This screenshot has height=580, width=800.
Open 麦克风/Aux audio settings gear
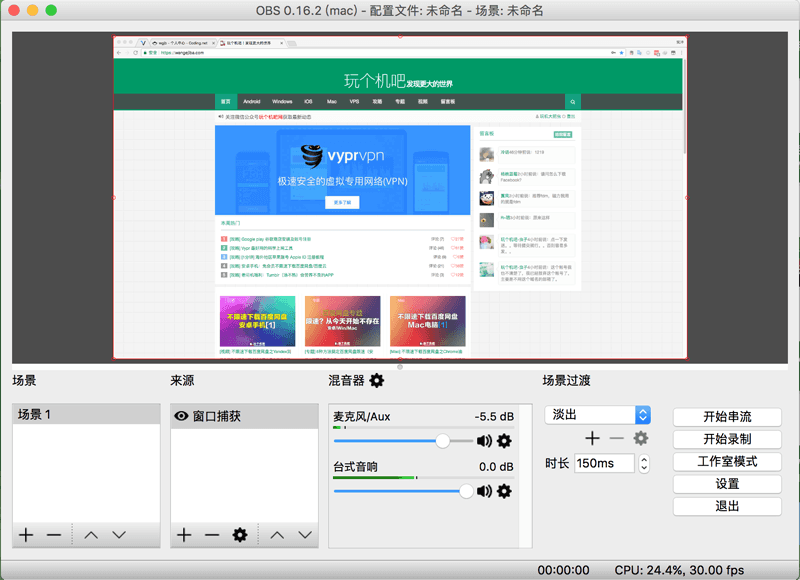point(504,441)
